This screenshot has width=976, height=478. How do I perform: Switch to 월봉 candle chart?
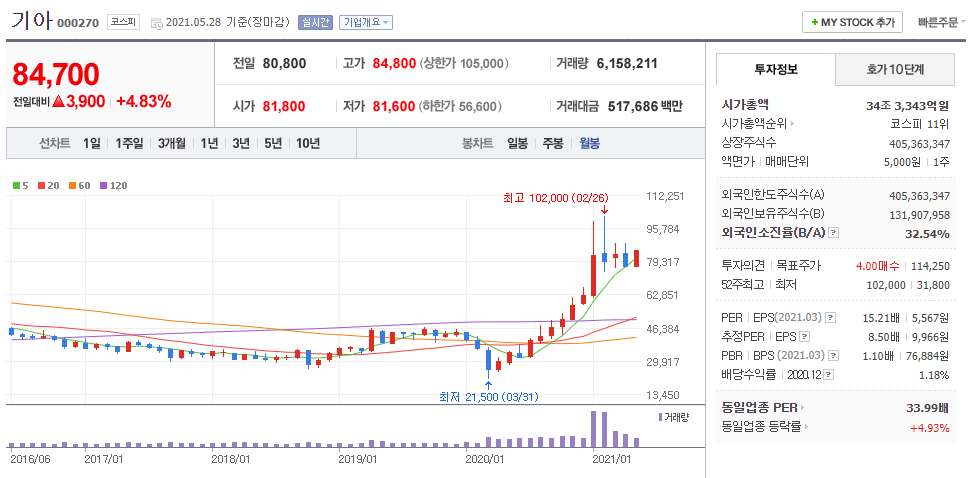[x=589, y=144]
